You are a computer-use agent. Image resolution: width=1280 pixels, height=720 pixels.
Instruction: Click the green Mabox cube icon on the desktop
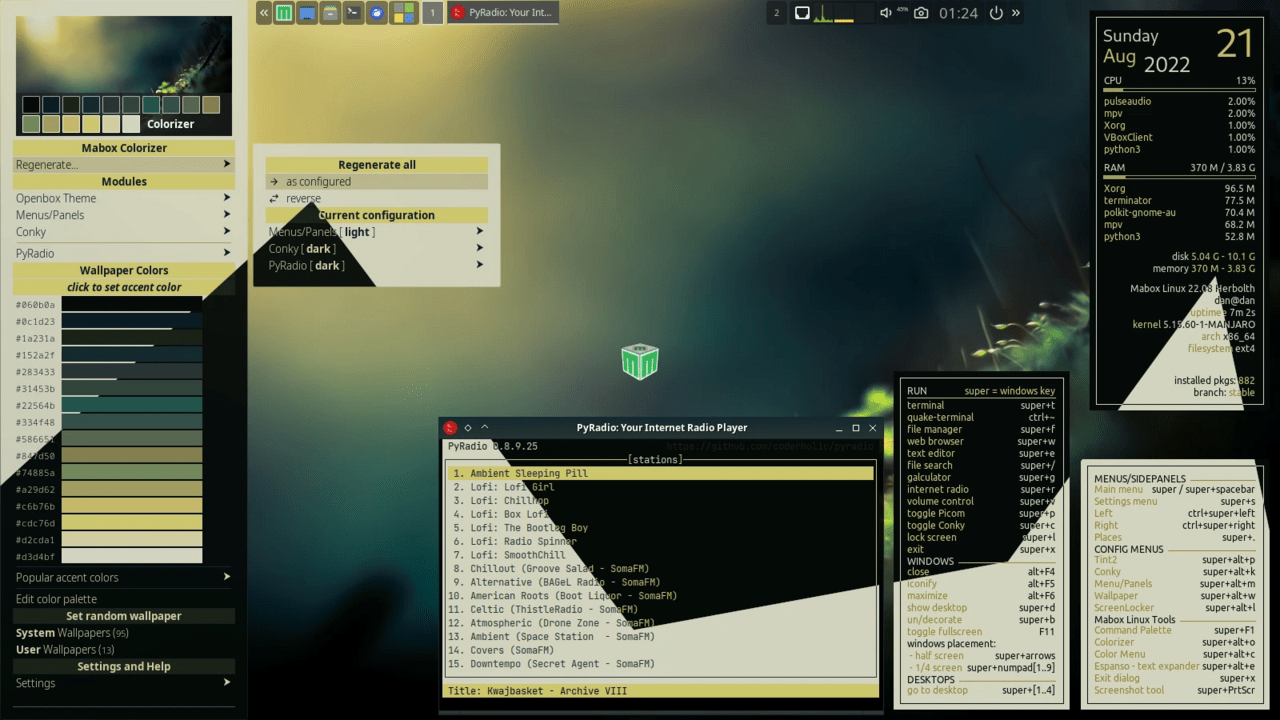tap(640, 362)
